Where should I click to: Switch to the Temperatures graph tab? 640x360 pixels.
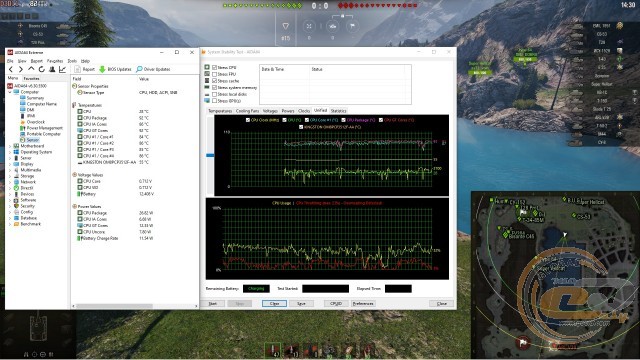[x=220, y=111]
